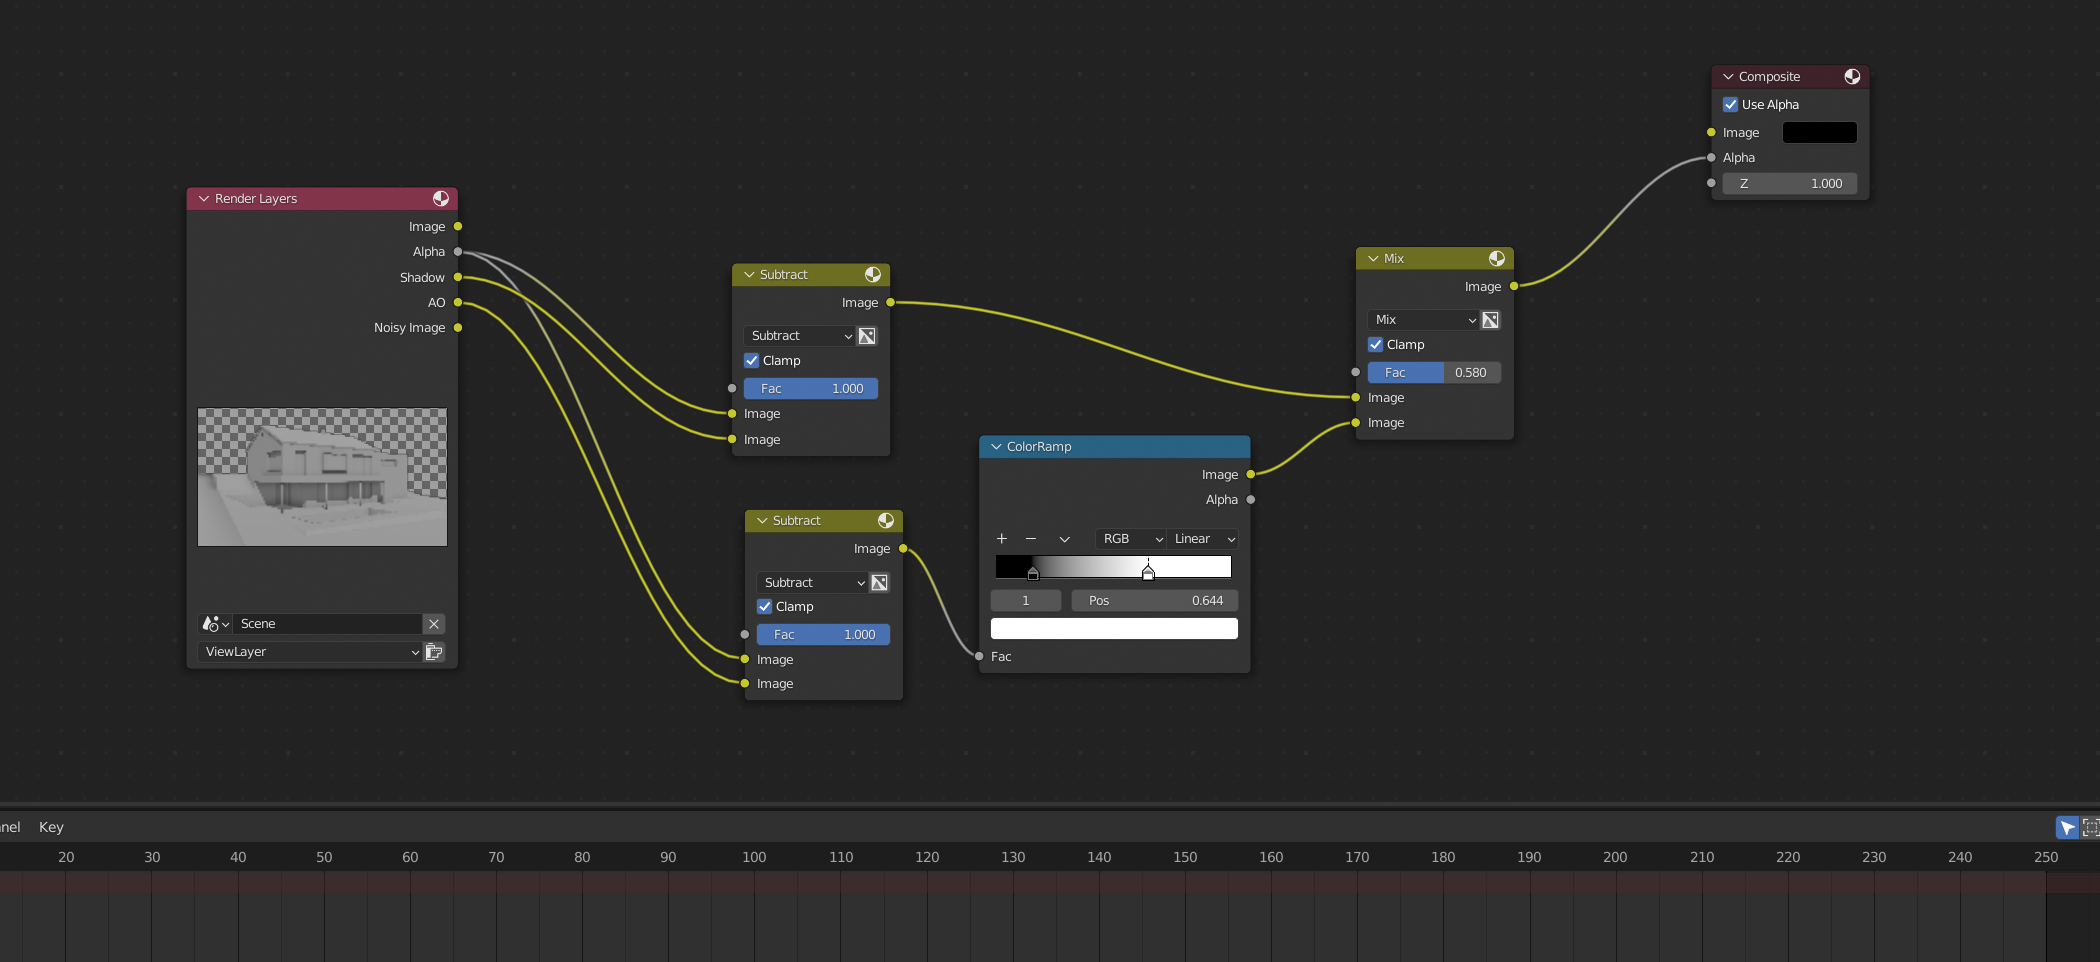
Task: Toggle alpha icon beside Mix blend dropdown
Action: (x=1491, y=320)
